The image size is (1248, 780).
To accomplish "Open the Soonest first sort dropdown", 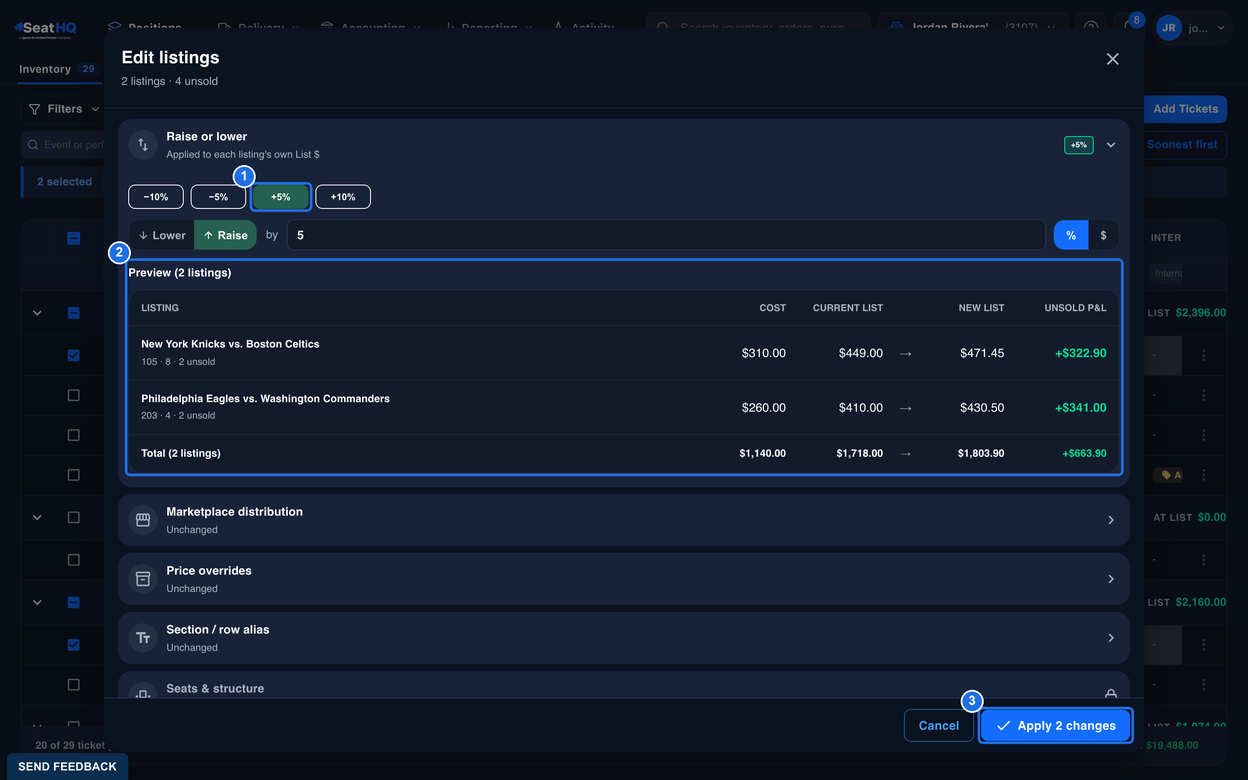I will point(1186,145).
